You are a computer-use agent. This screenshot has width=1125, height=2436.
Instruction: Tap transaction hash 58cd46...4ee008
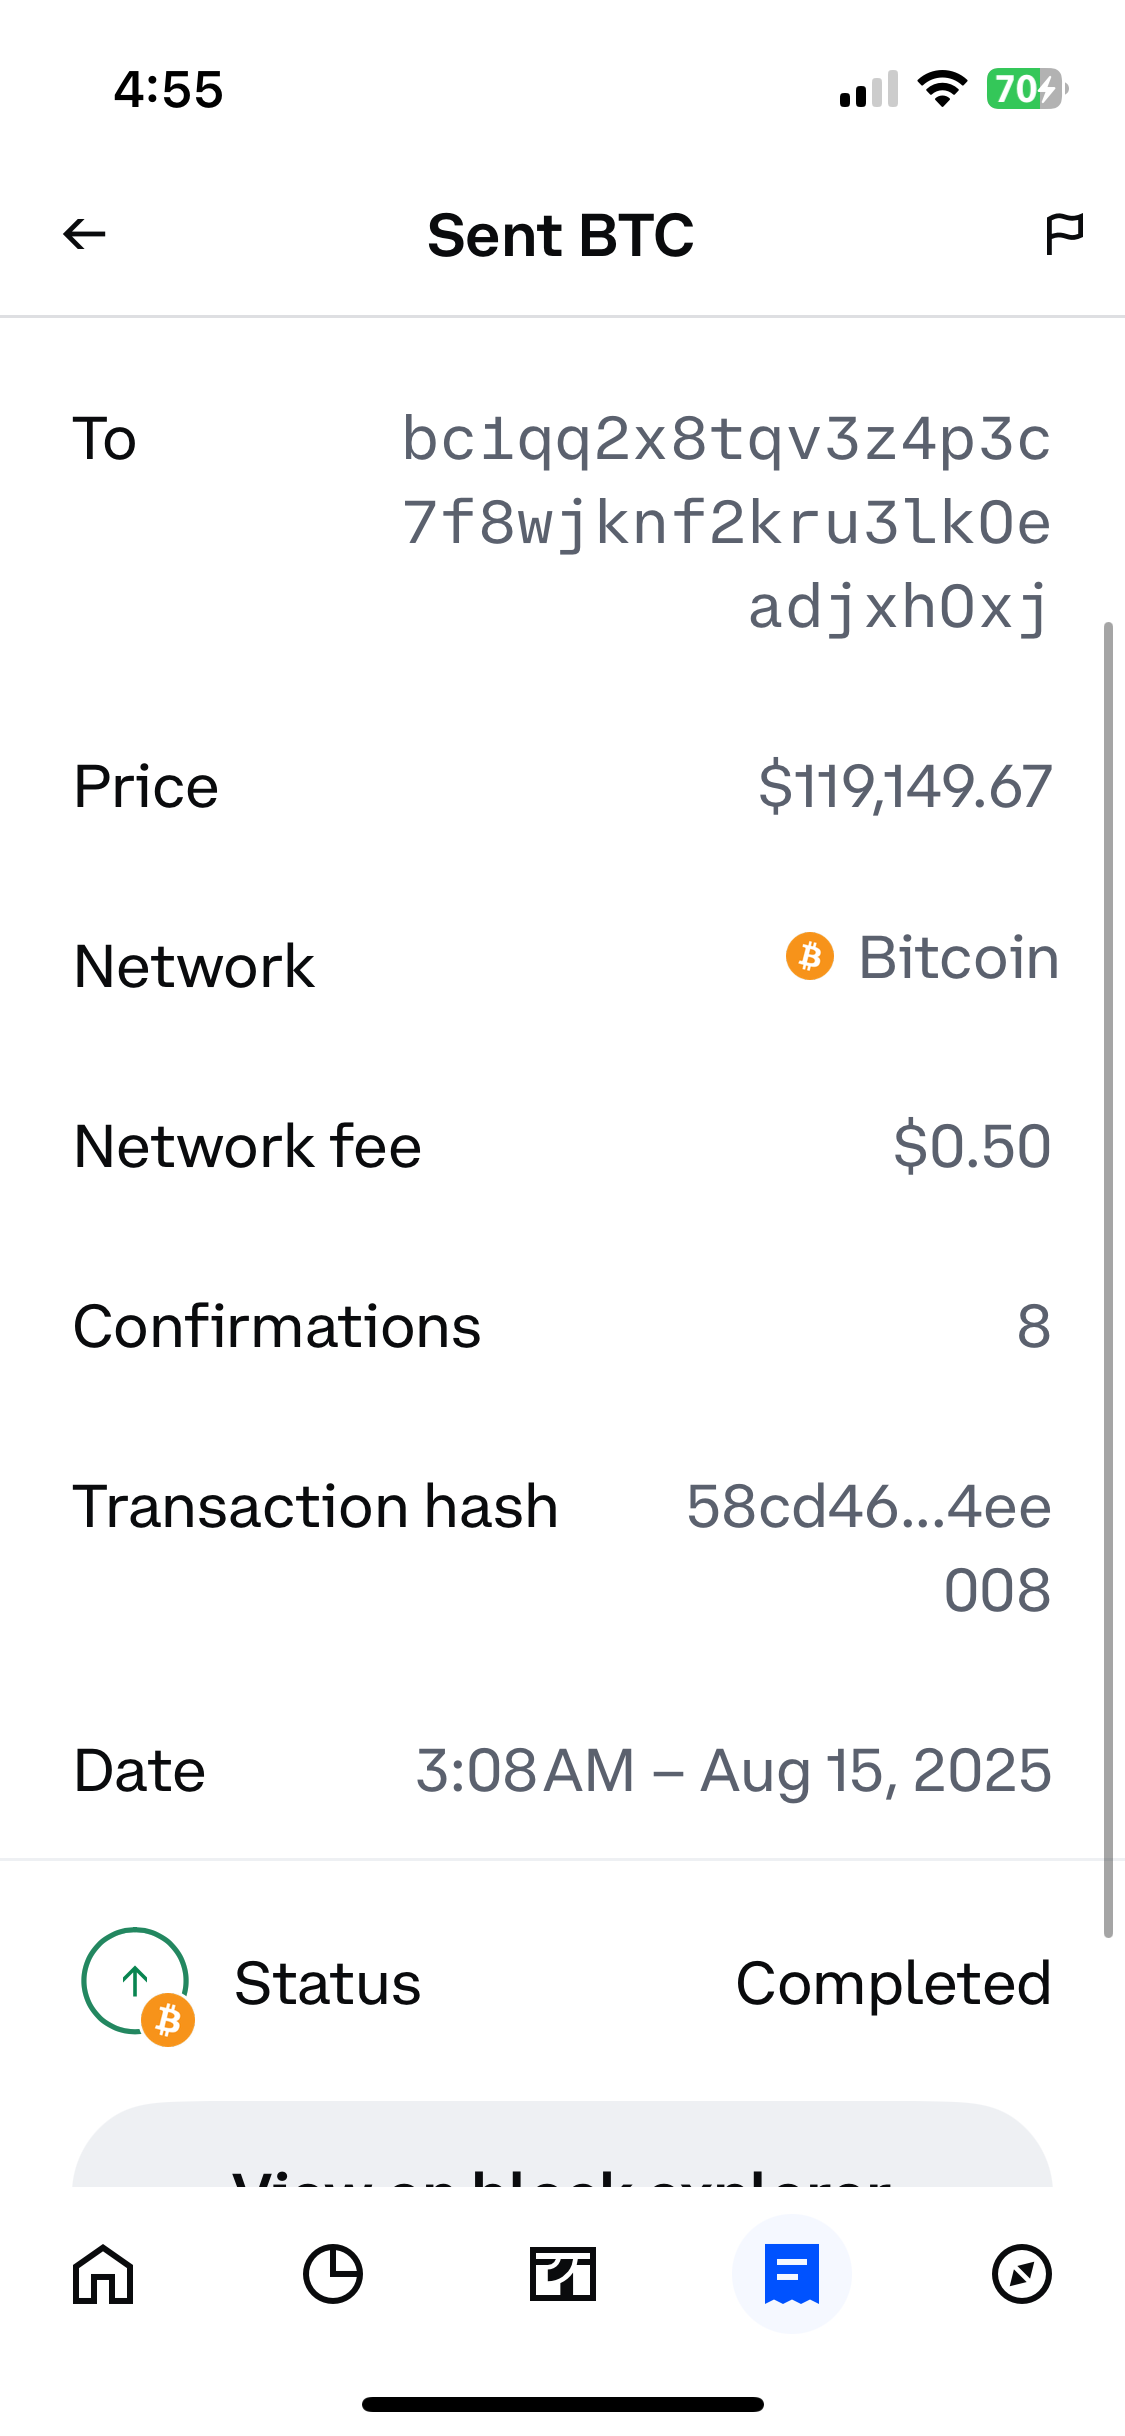pos(868,1547)
